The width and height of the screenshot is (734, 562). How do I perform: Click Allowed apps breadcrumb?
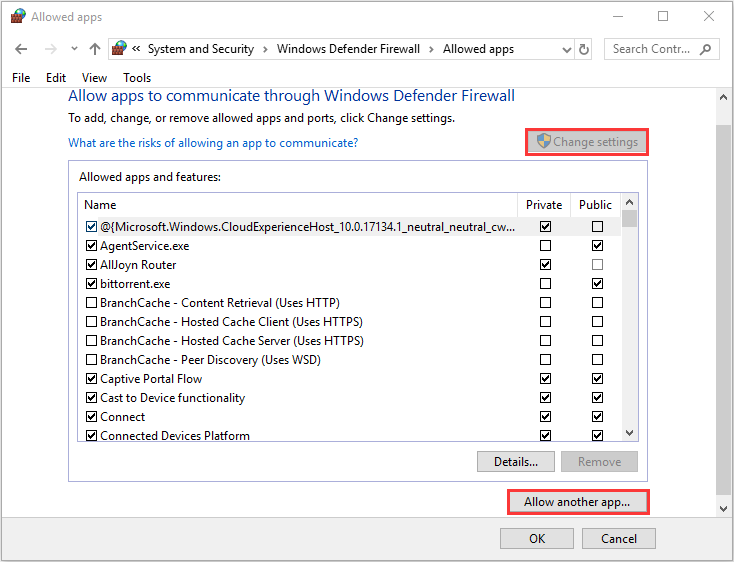478,49
